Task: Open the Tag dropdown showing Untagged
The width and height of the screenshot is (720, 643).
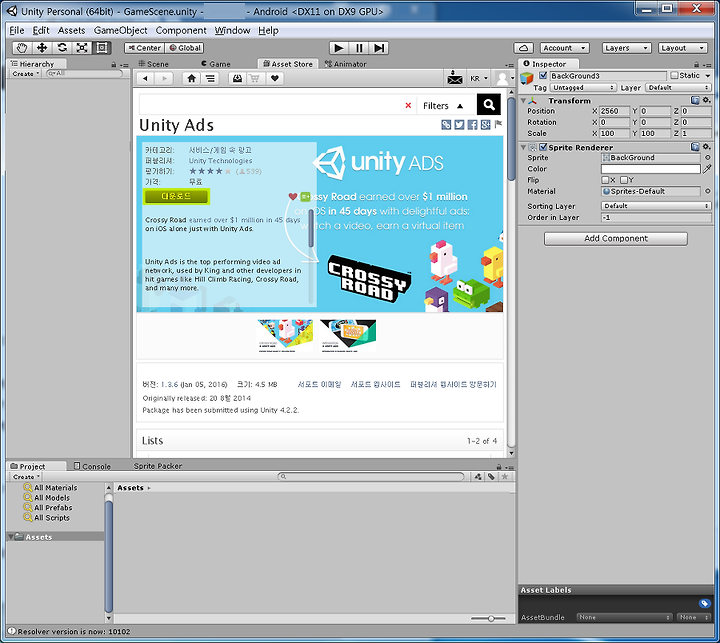Action: click(583, 87)
